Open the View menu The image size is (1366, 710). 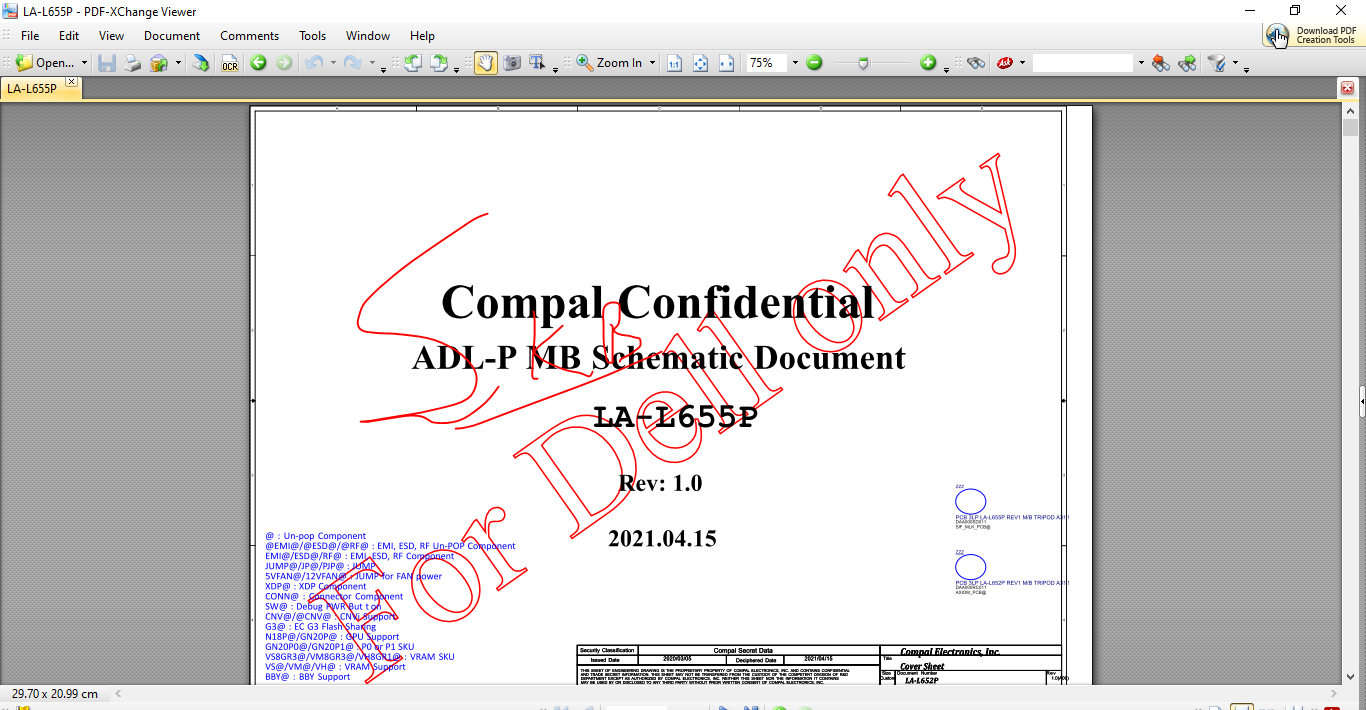(111, 36)
